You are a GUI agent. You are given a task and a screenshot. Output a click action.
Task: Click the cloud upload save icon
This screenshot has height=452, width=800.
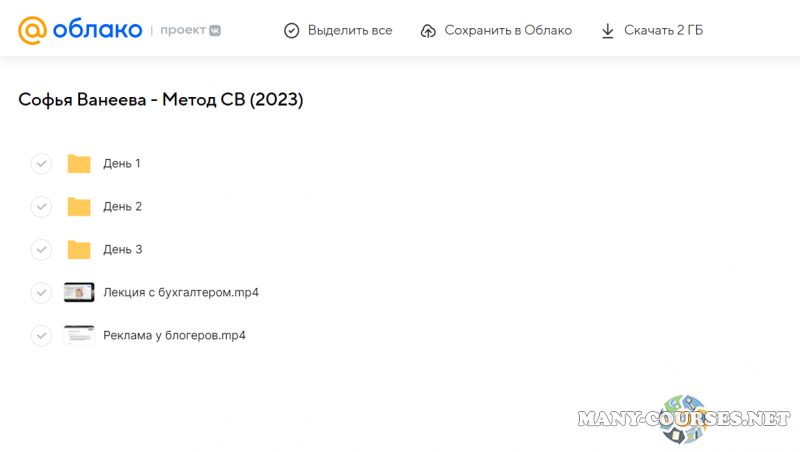[x=428, y=31]
